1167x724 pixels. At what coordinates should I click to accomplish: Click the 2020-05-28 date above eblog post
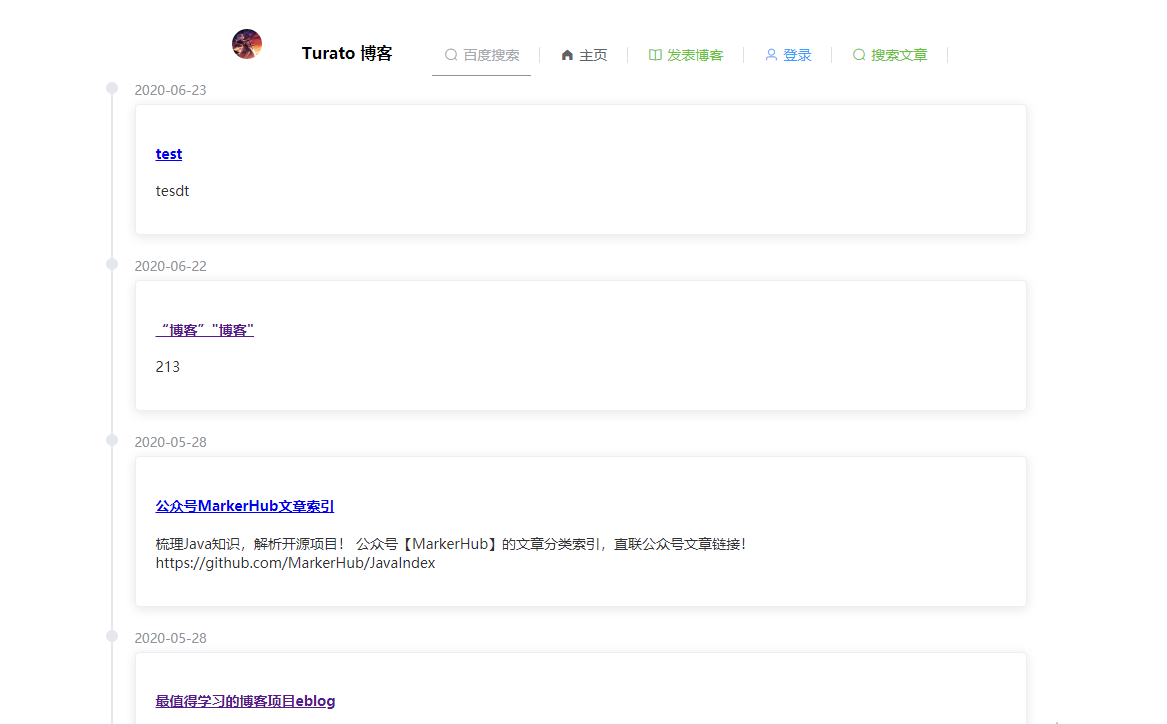(x=170, y=638)
